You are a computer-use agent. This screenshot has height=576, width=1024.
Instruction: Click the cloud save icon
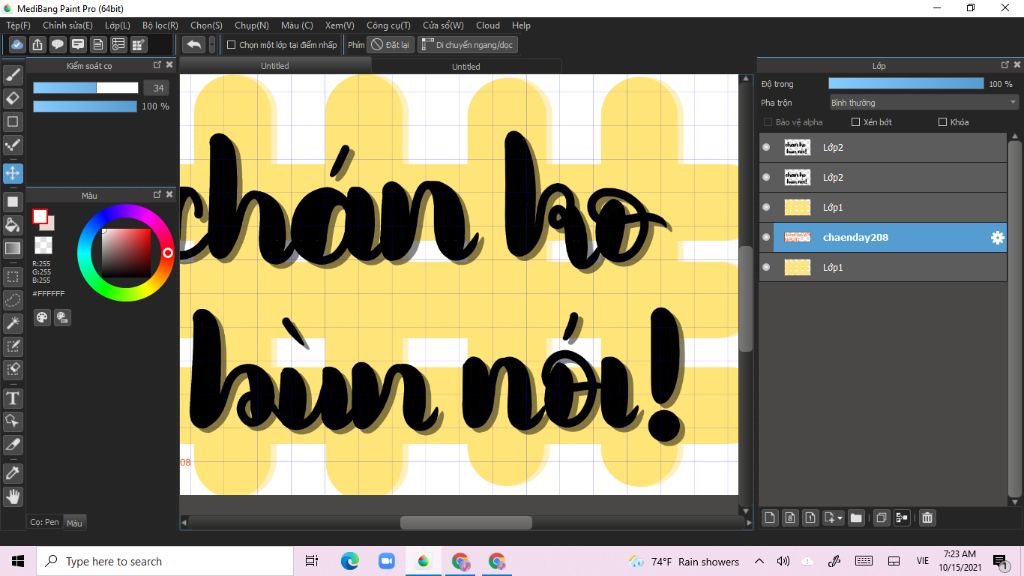pos(17,44)
